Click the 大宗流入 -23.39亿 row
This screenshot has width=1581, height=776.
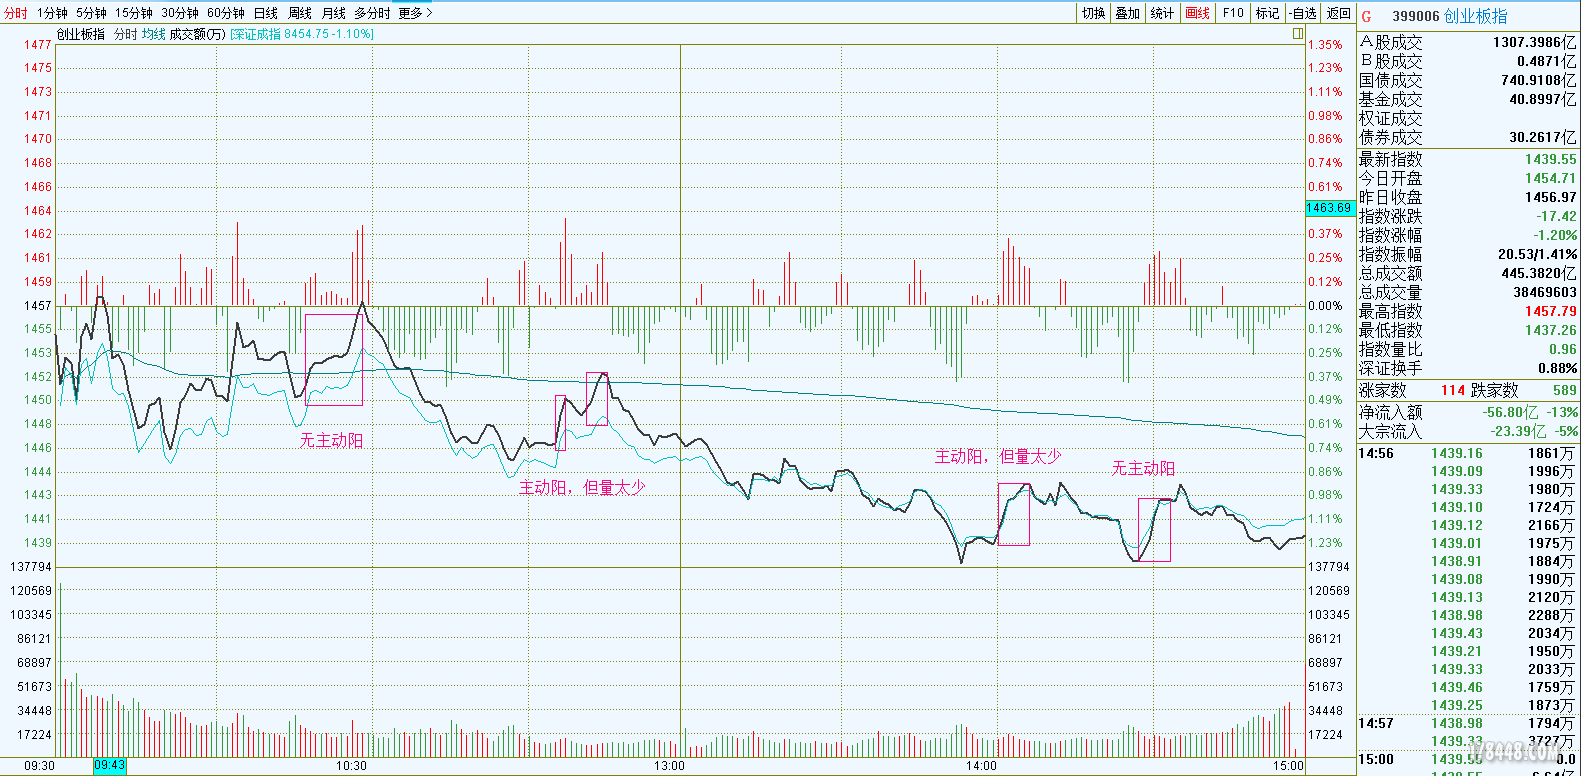[x=1468, y=431]
